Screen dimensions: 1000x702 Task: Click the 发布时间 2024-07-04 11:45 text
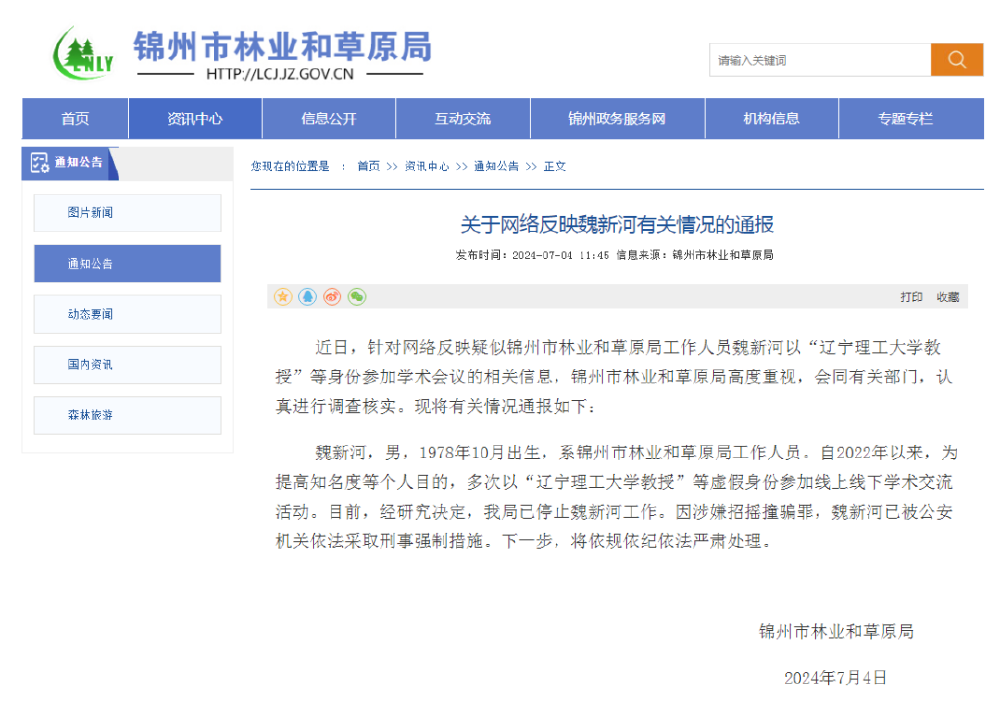coord(533,255)
